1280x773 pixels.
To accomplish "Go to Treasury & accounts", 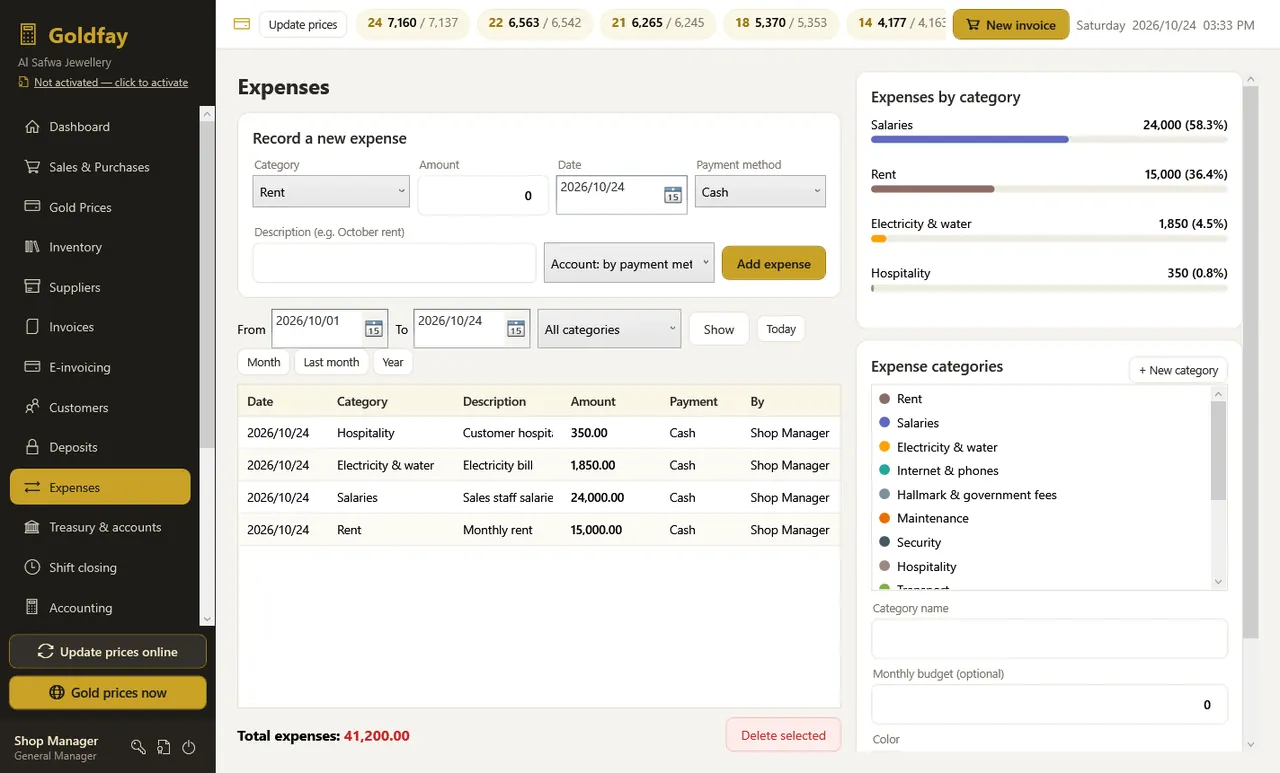I will (x=100, y=527).
